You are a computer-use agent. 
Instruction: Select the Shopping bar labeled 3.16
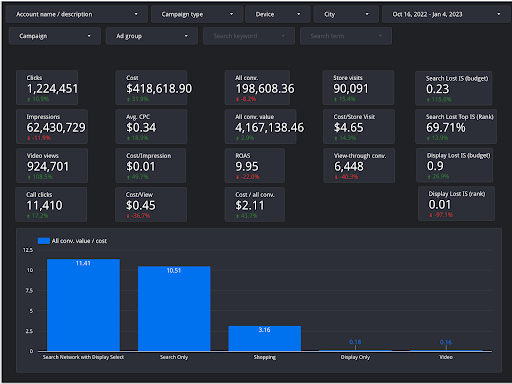[265, 338]
